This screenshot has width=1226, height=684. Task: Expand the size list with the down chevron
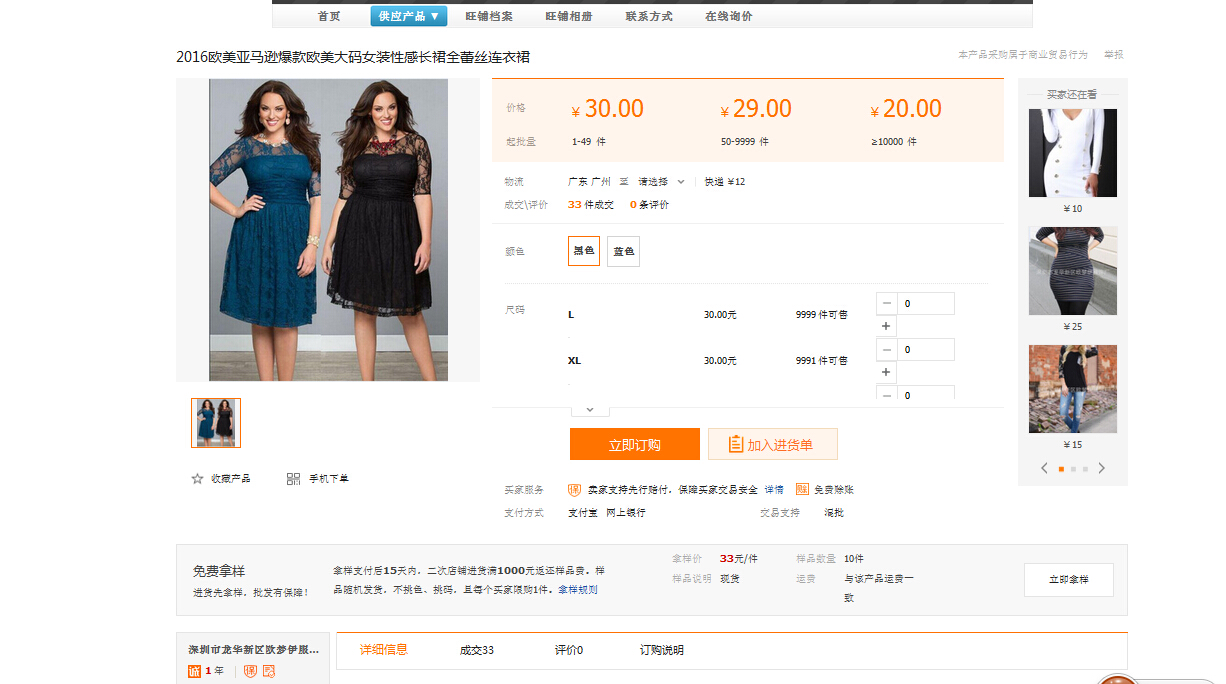590,409
